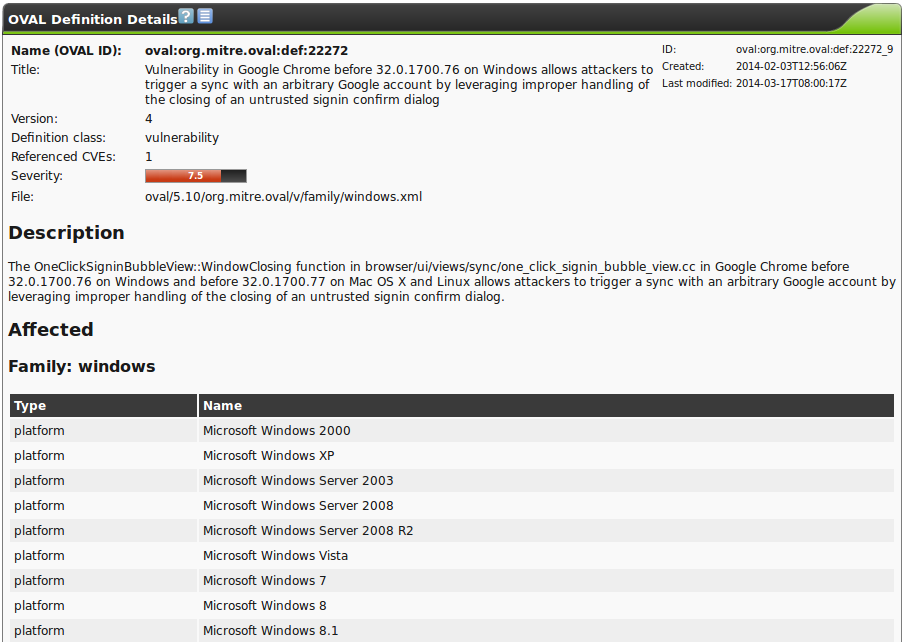Open the help icon beside OVAL Definition Details
This screenshot has width=907, height=642.
tap(186, 16)
